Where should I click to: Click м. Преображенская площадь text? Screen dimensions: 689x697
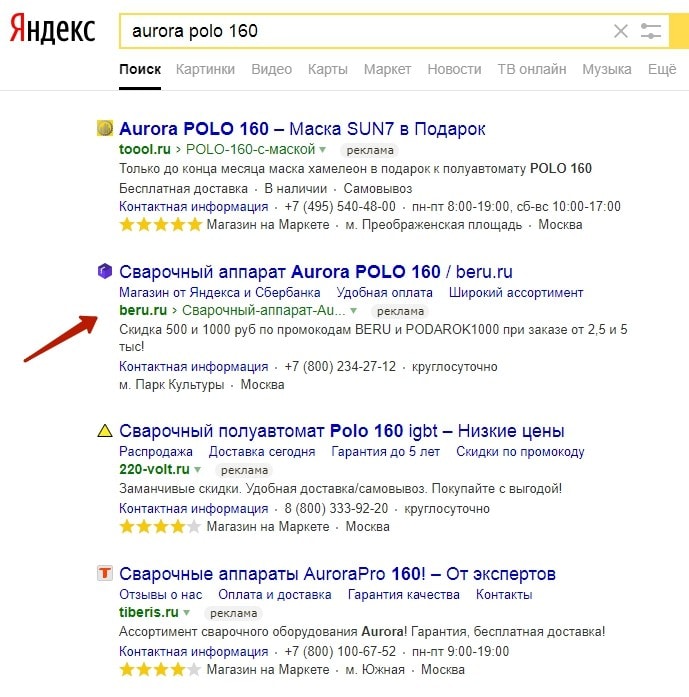pyautogui.click(x=434, y=225)
